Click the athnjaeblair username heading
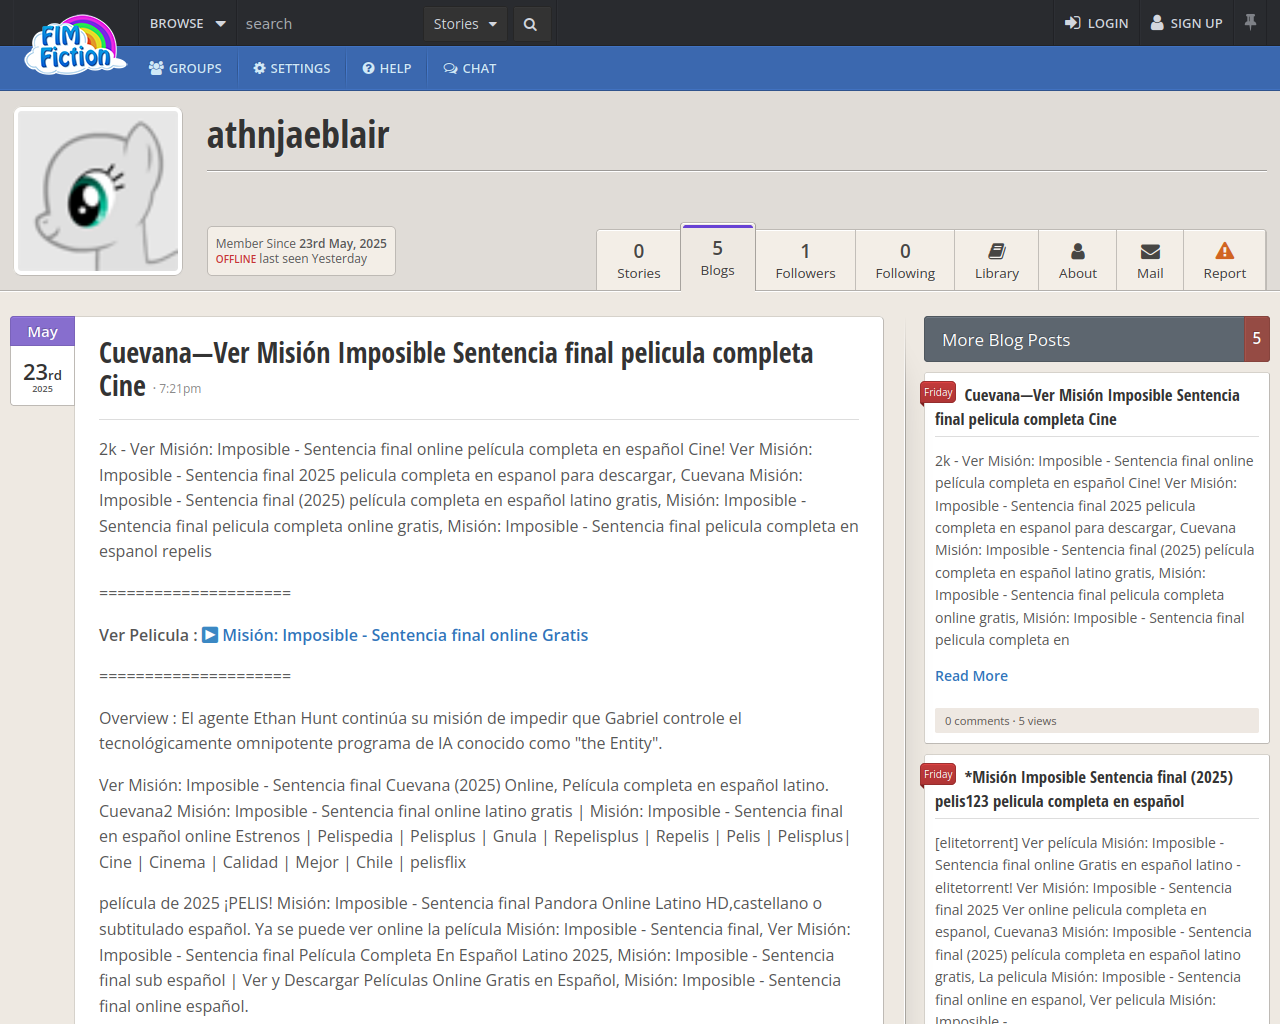This screenshot has height=1024, width=1280. click(x=298, y=135)
